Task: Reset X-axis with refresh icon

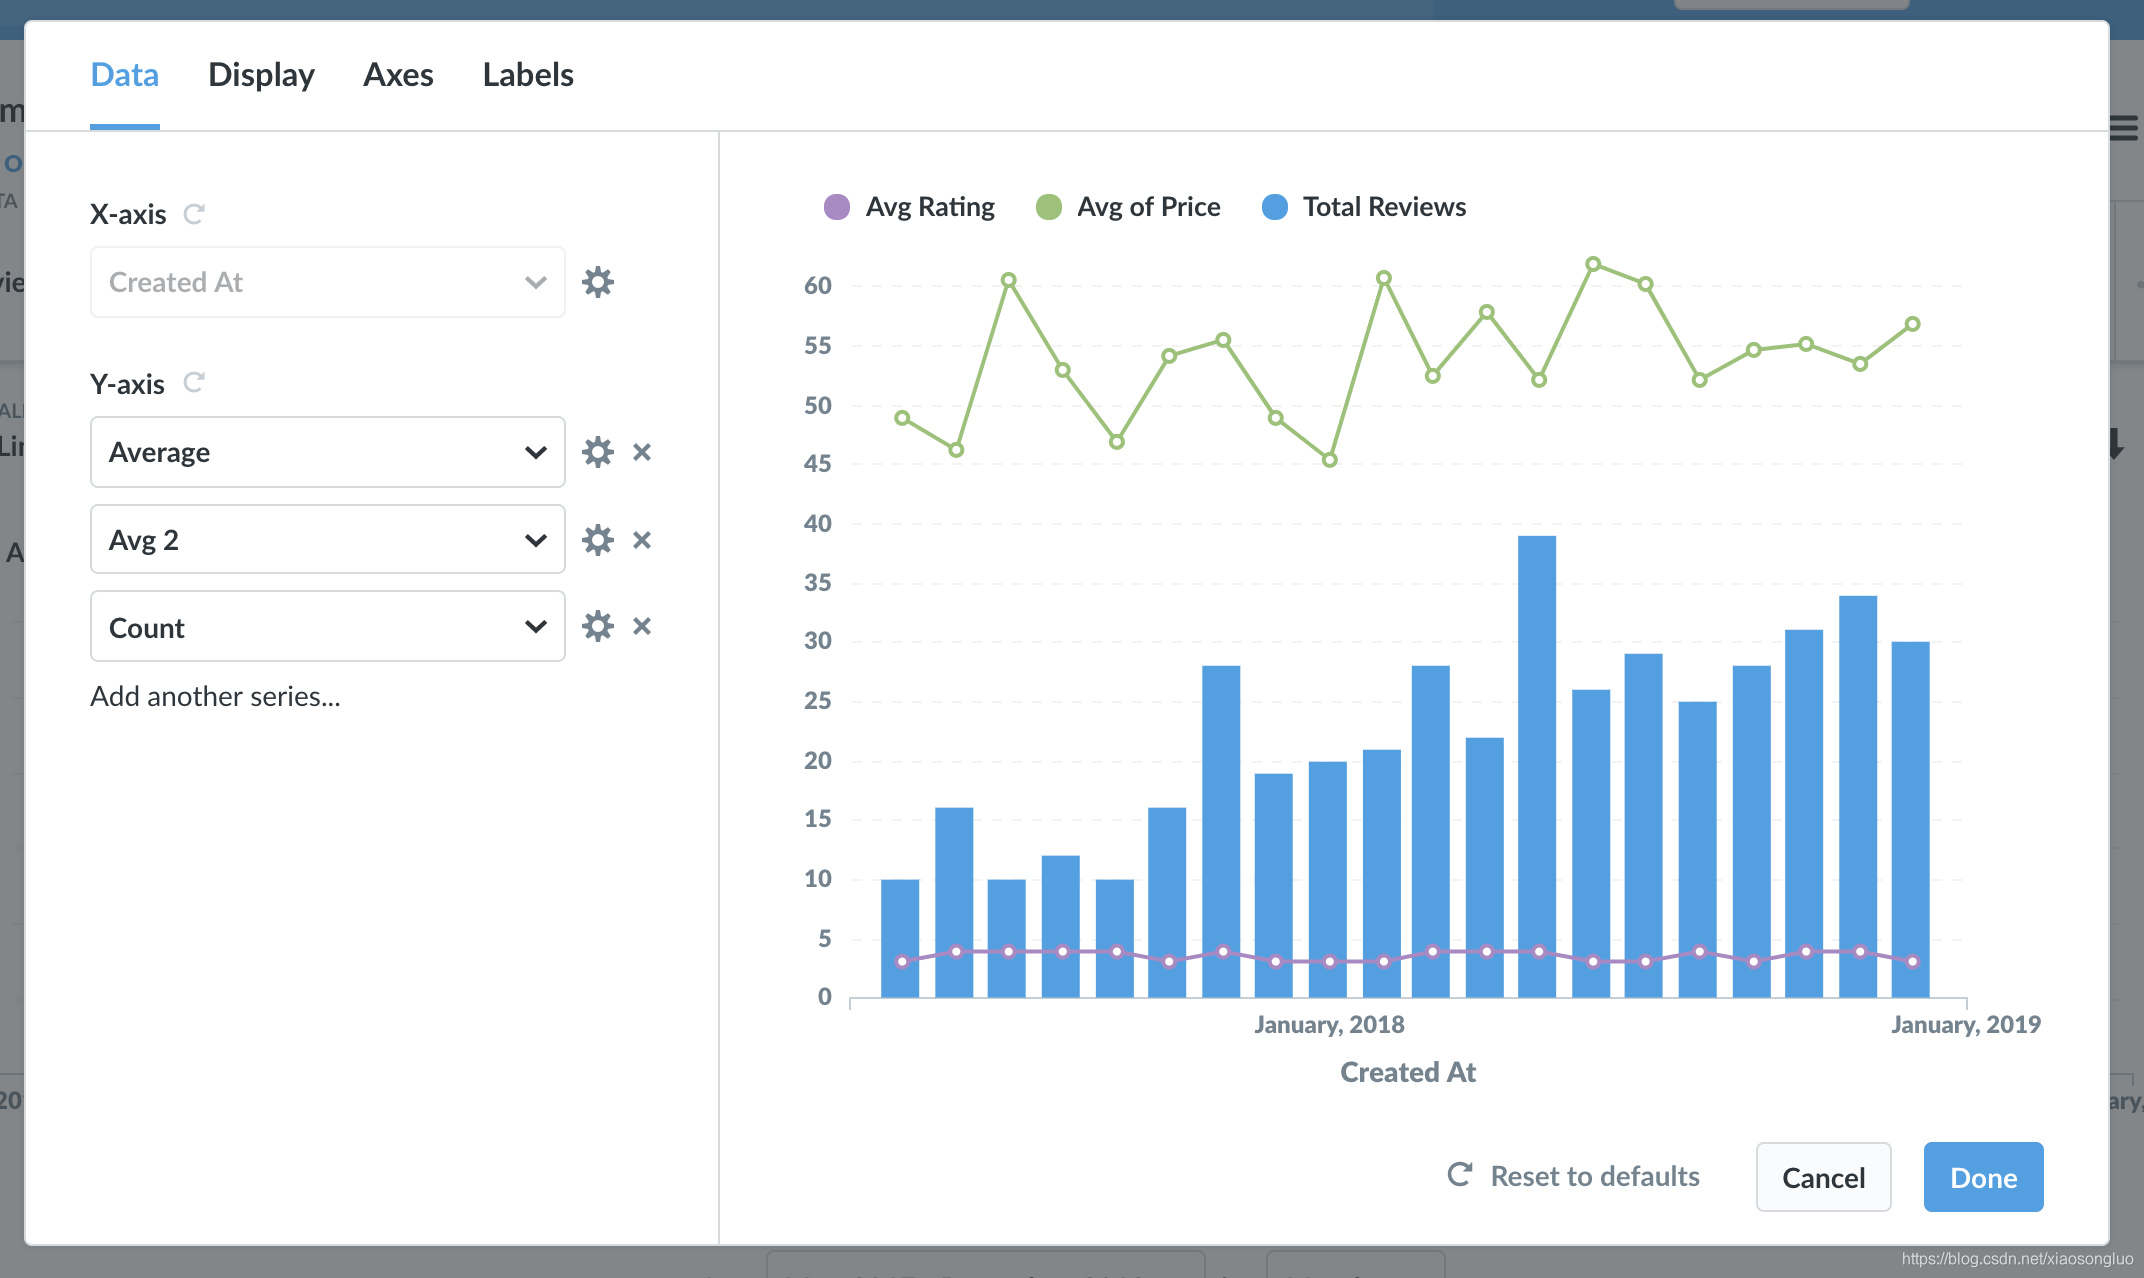Action: 194,213
